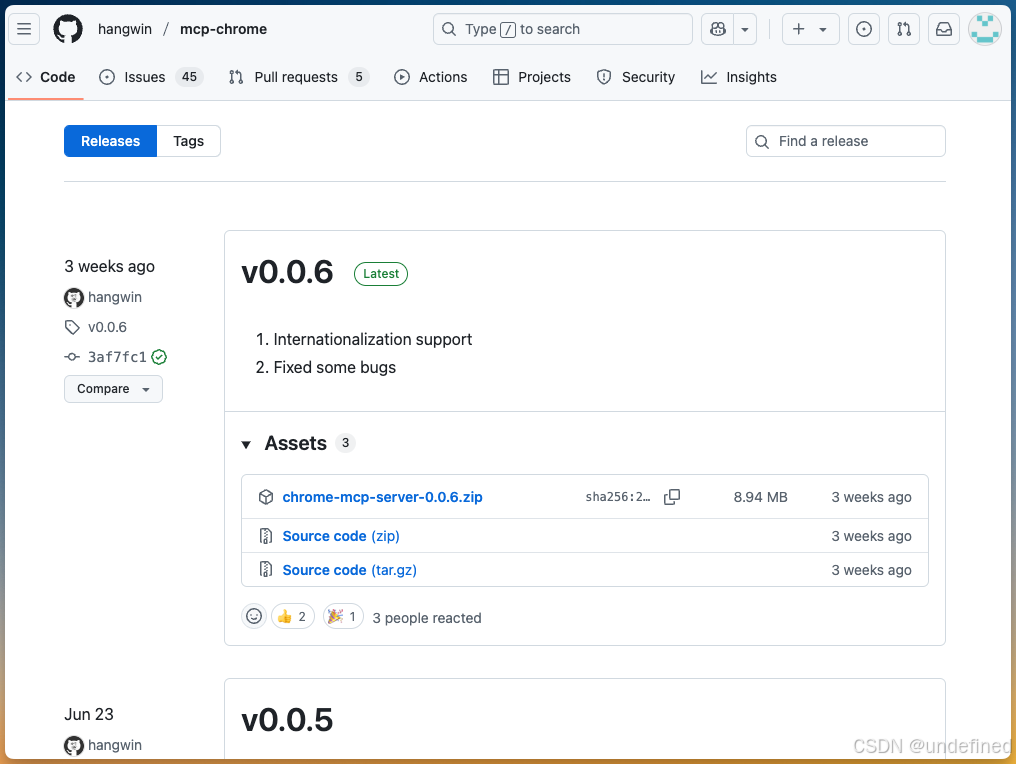Click the tag icon beside v0.0.6

point(72,327)
